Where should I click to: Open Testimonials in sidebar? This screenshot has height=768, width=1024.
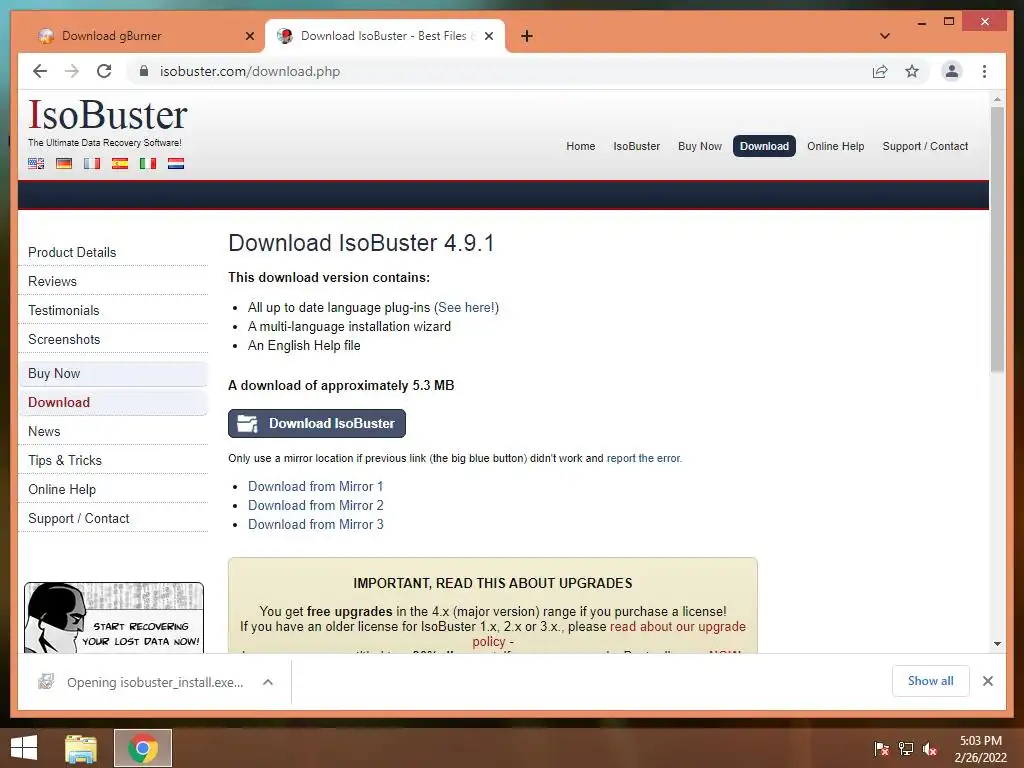tap(63, 310)
